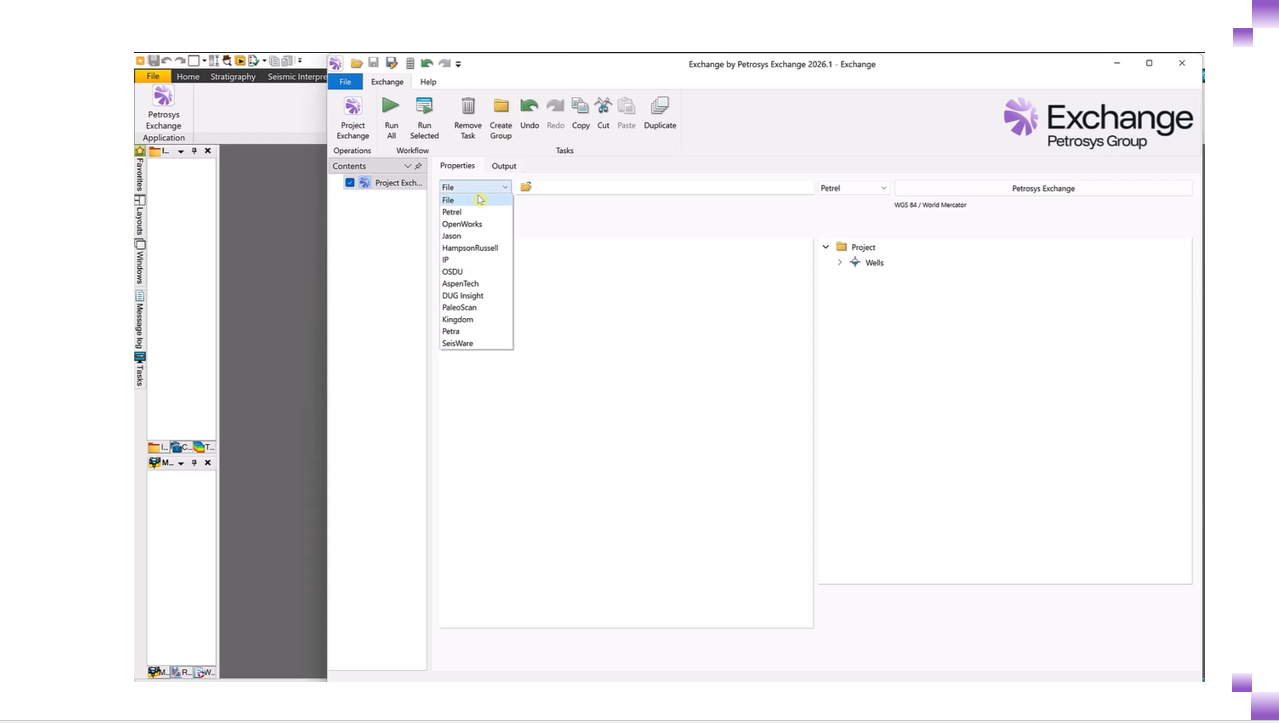The image size is (1279, 723).
Task: Expand the Wells tree node
Action: 839,263
